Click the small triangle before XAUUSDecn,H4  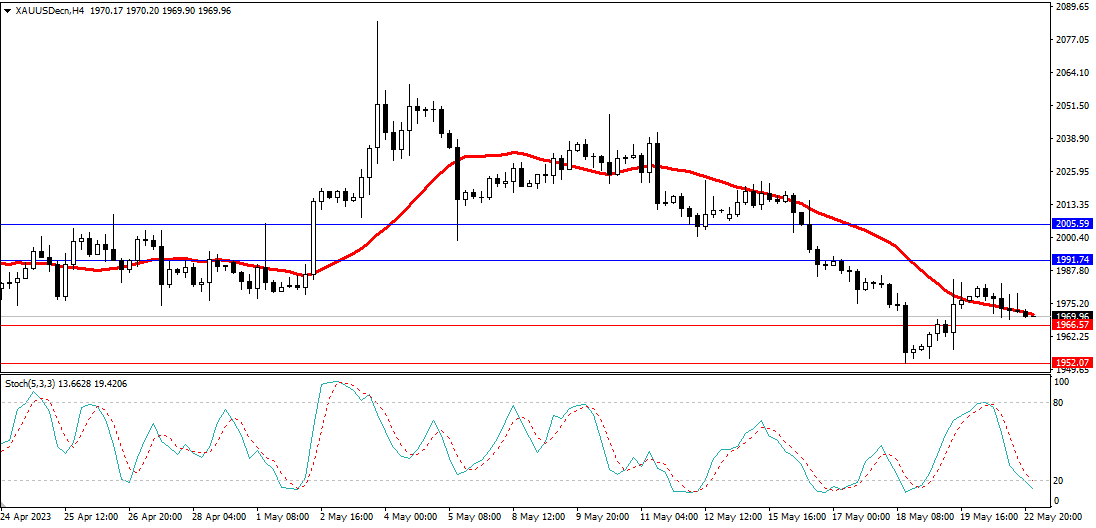click(7, 10)
